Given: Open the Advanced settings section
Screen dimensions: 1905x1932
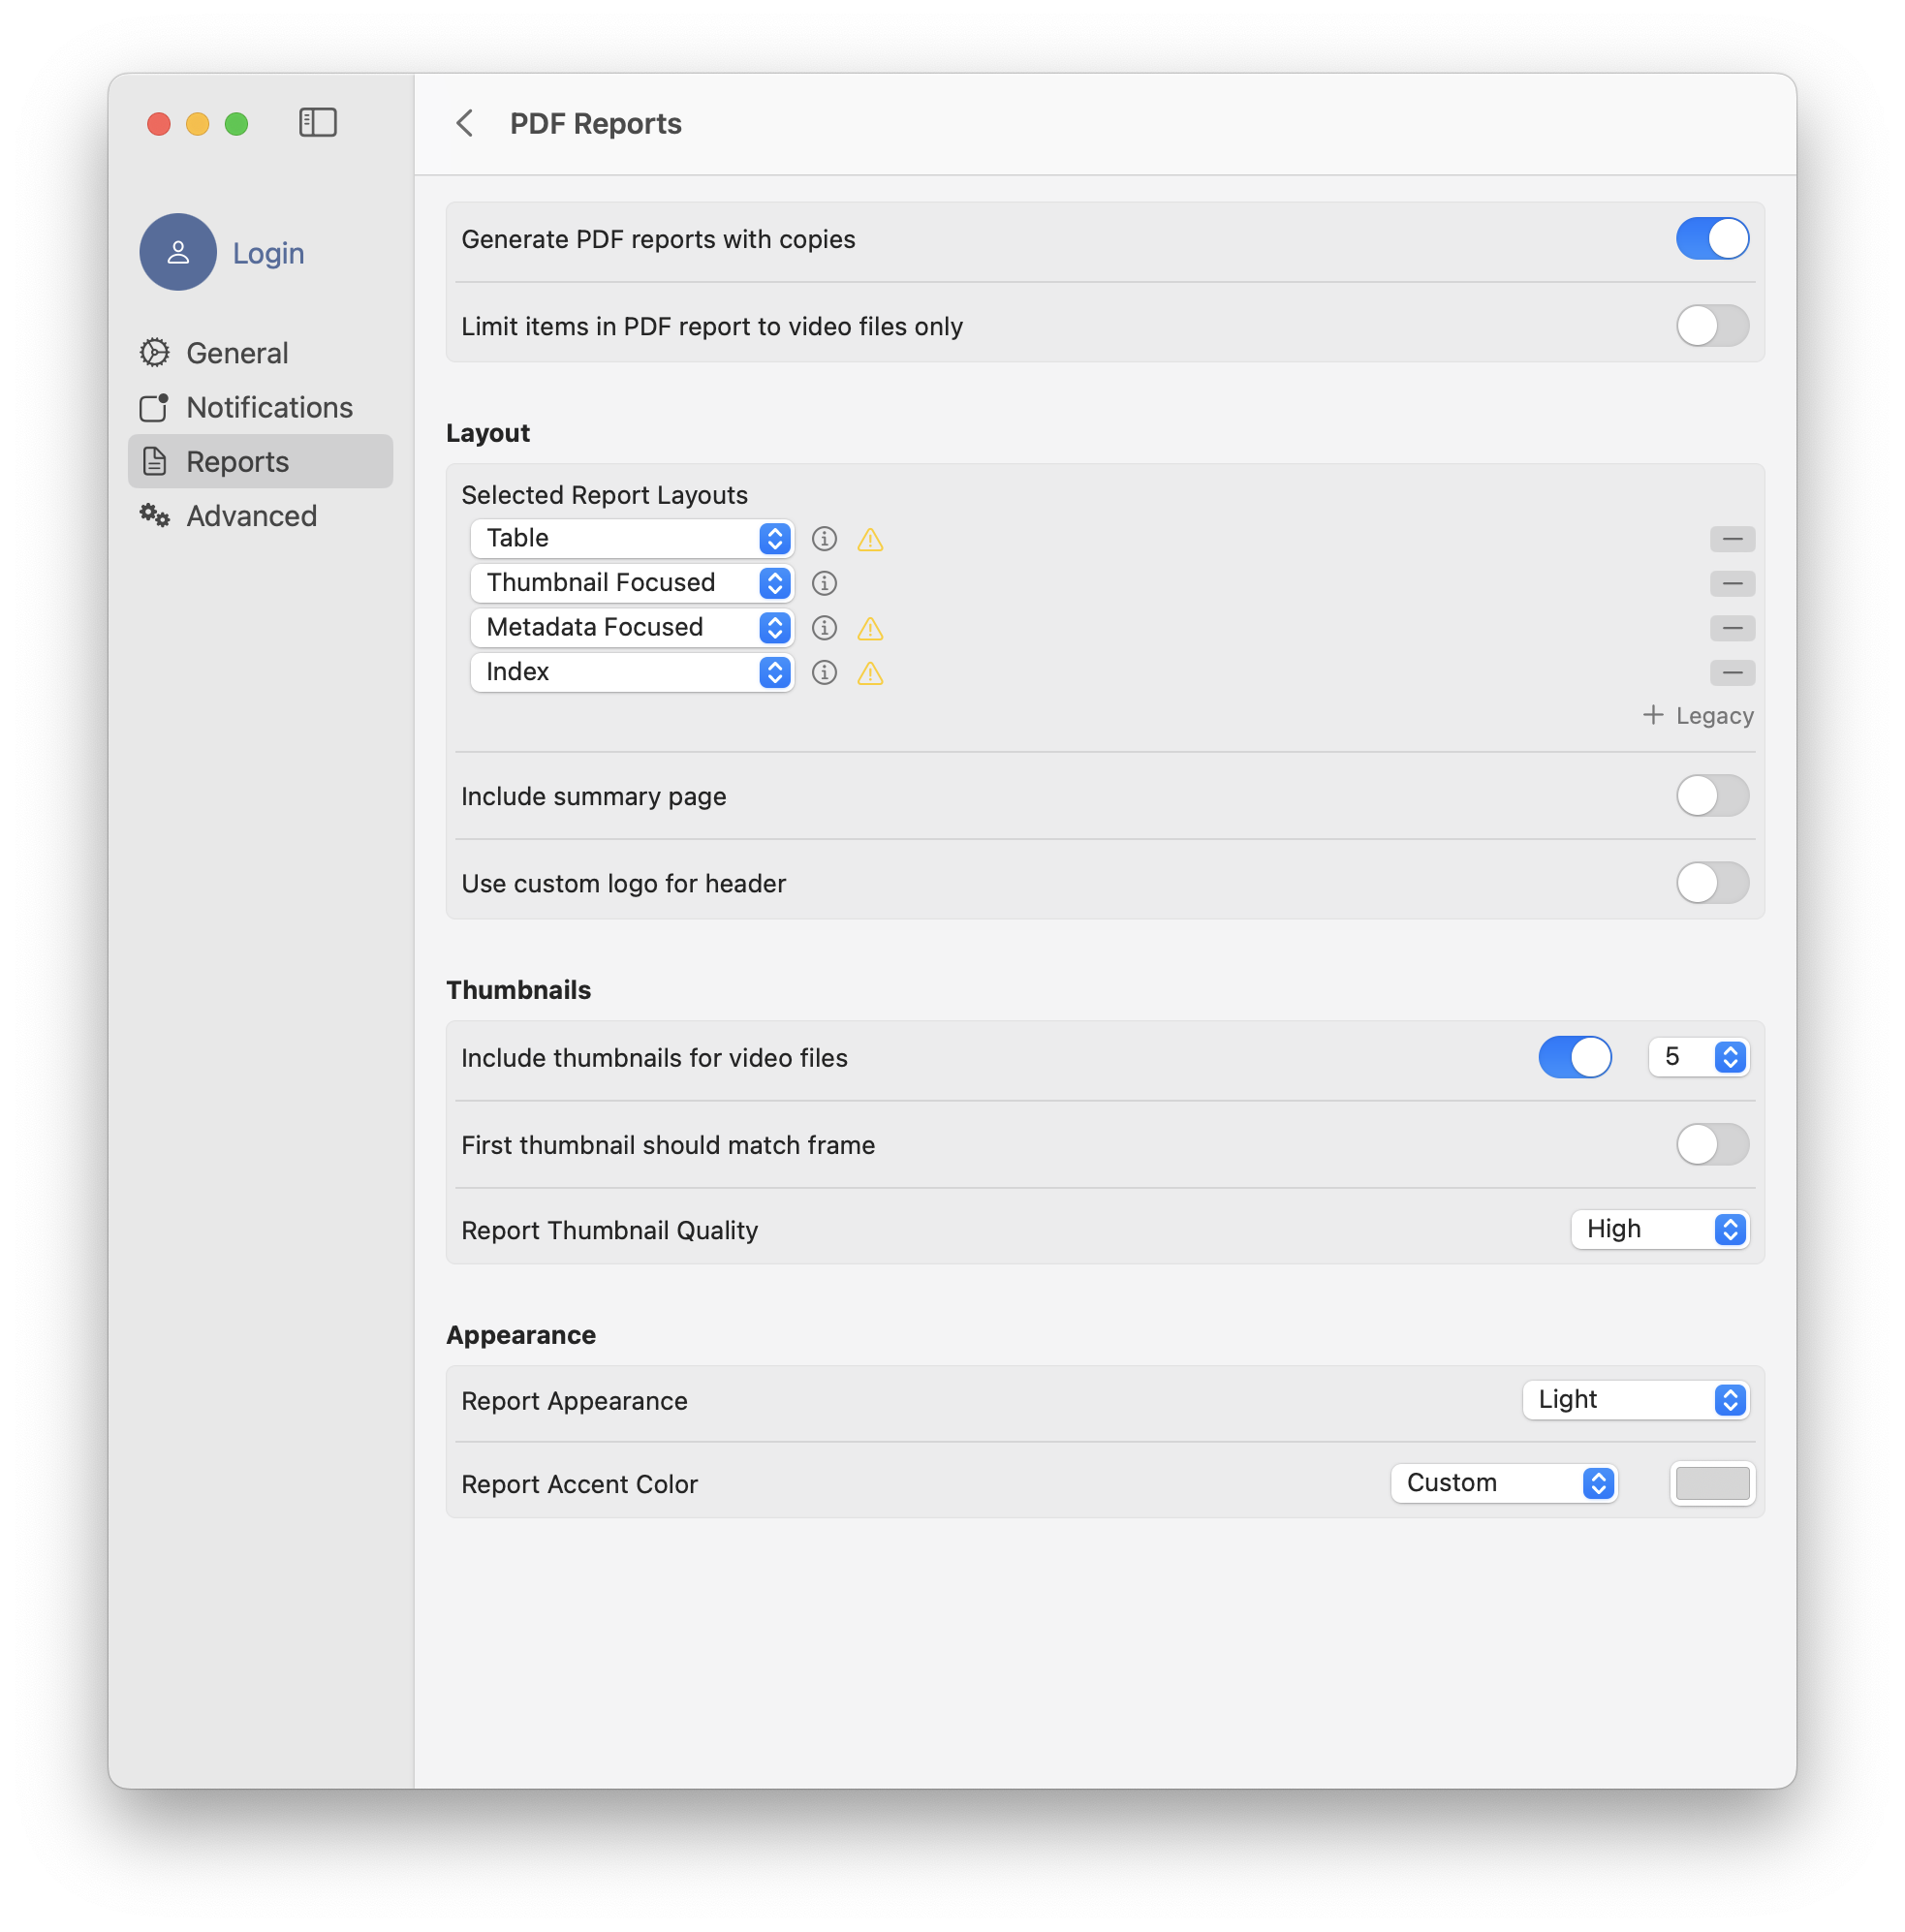Looking at the screenshot, I should 251,516.
